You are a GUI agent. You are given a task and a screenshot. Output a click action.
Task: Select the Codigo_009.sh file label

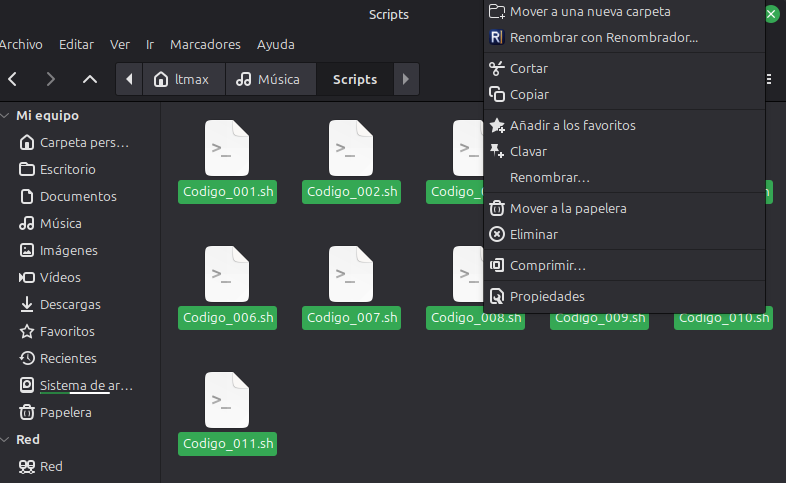600,321
